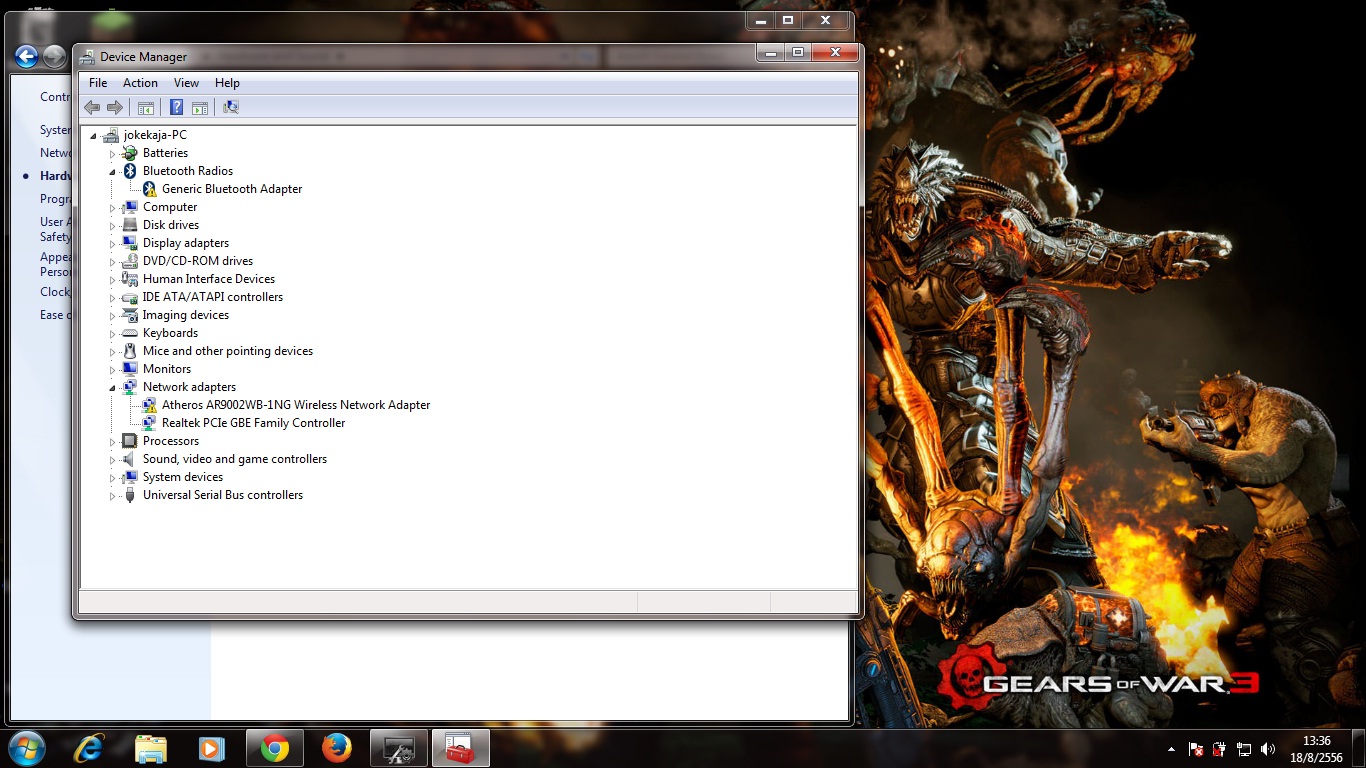Select the Batteries category icon
The image size is (1366, 768).
[x=129, y=153]
